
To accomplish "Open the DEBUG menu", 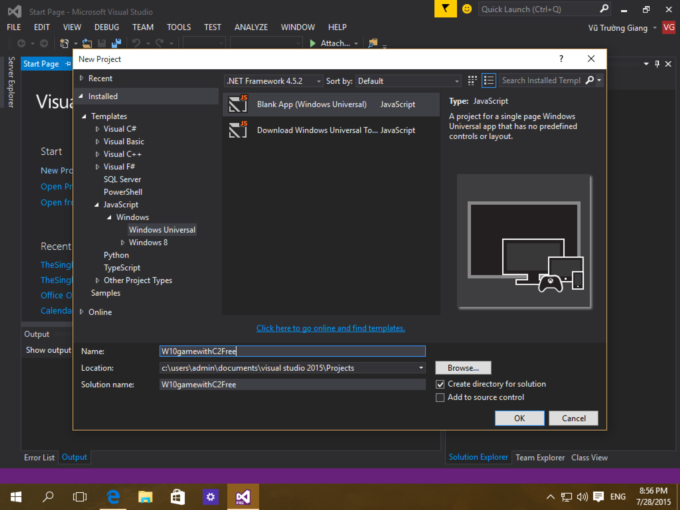I will [x=107, y=27].
